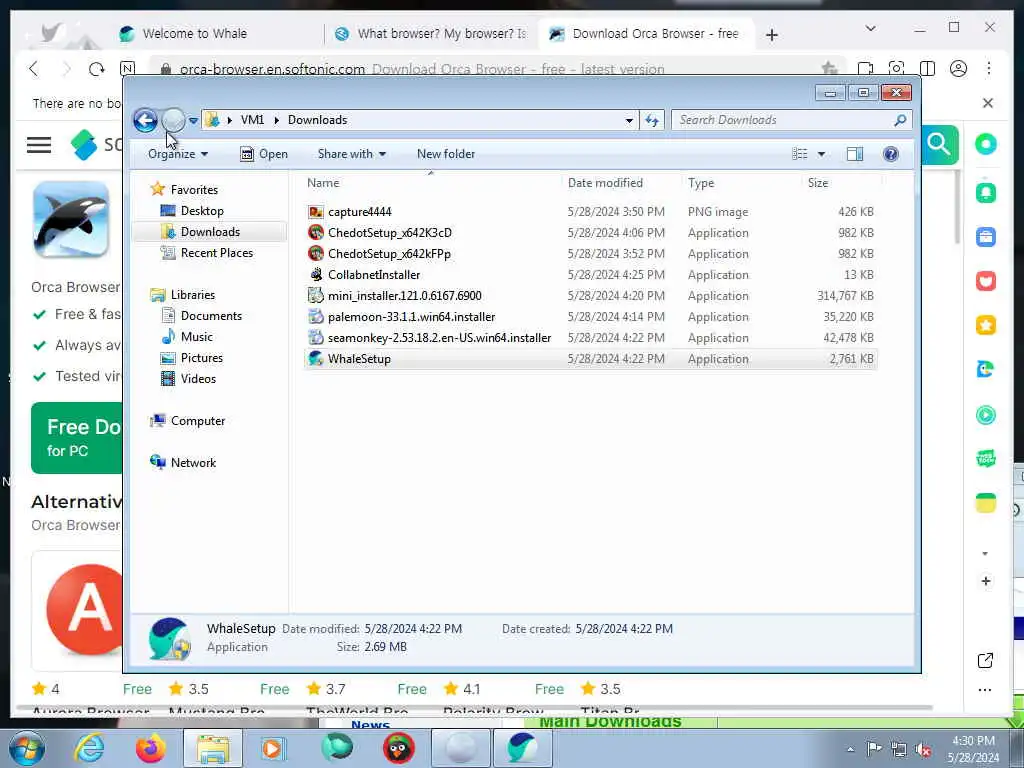Open Whale profile account icon

click(x=958, y=68)
